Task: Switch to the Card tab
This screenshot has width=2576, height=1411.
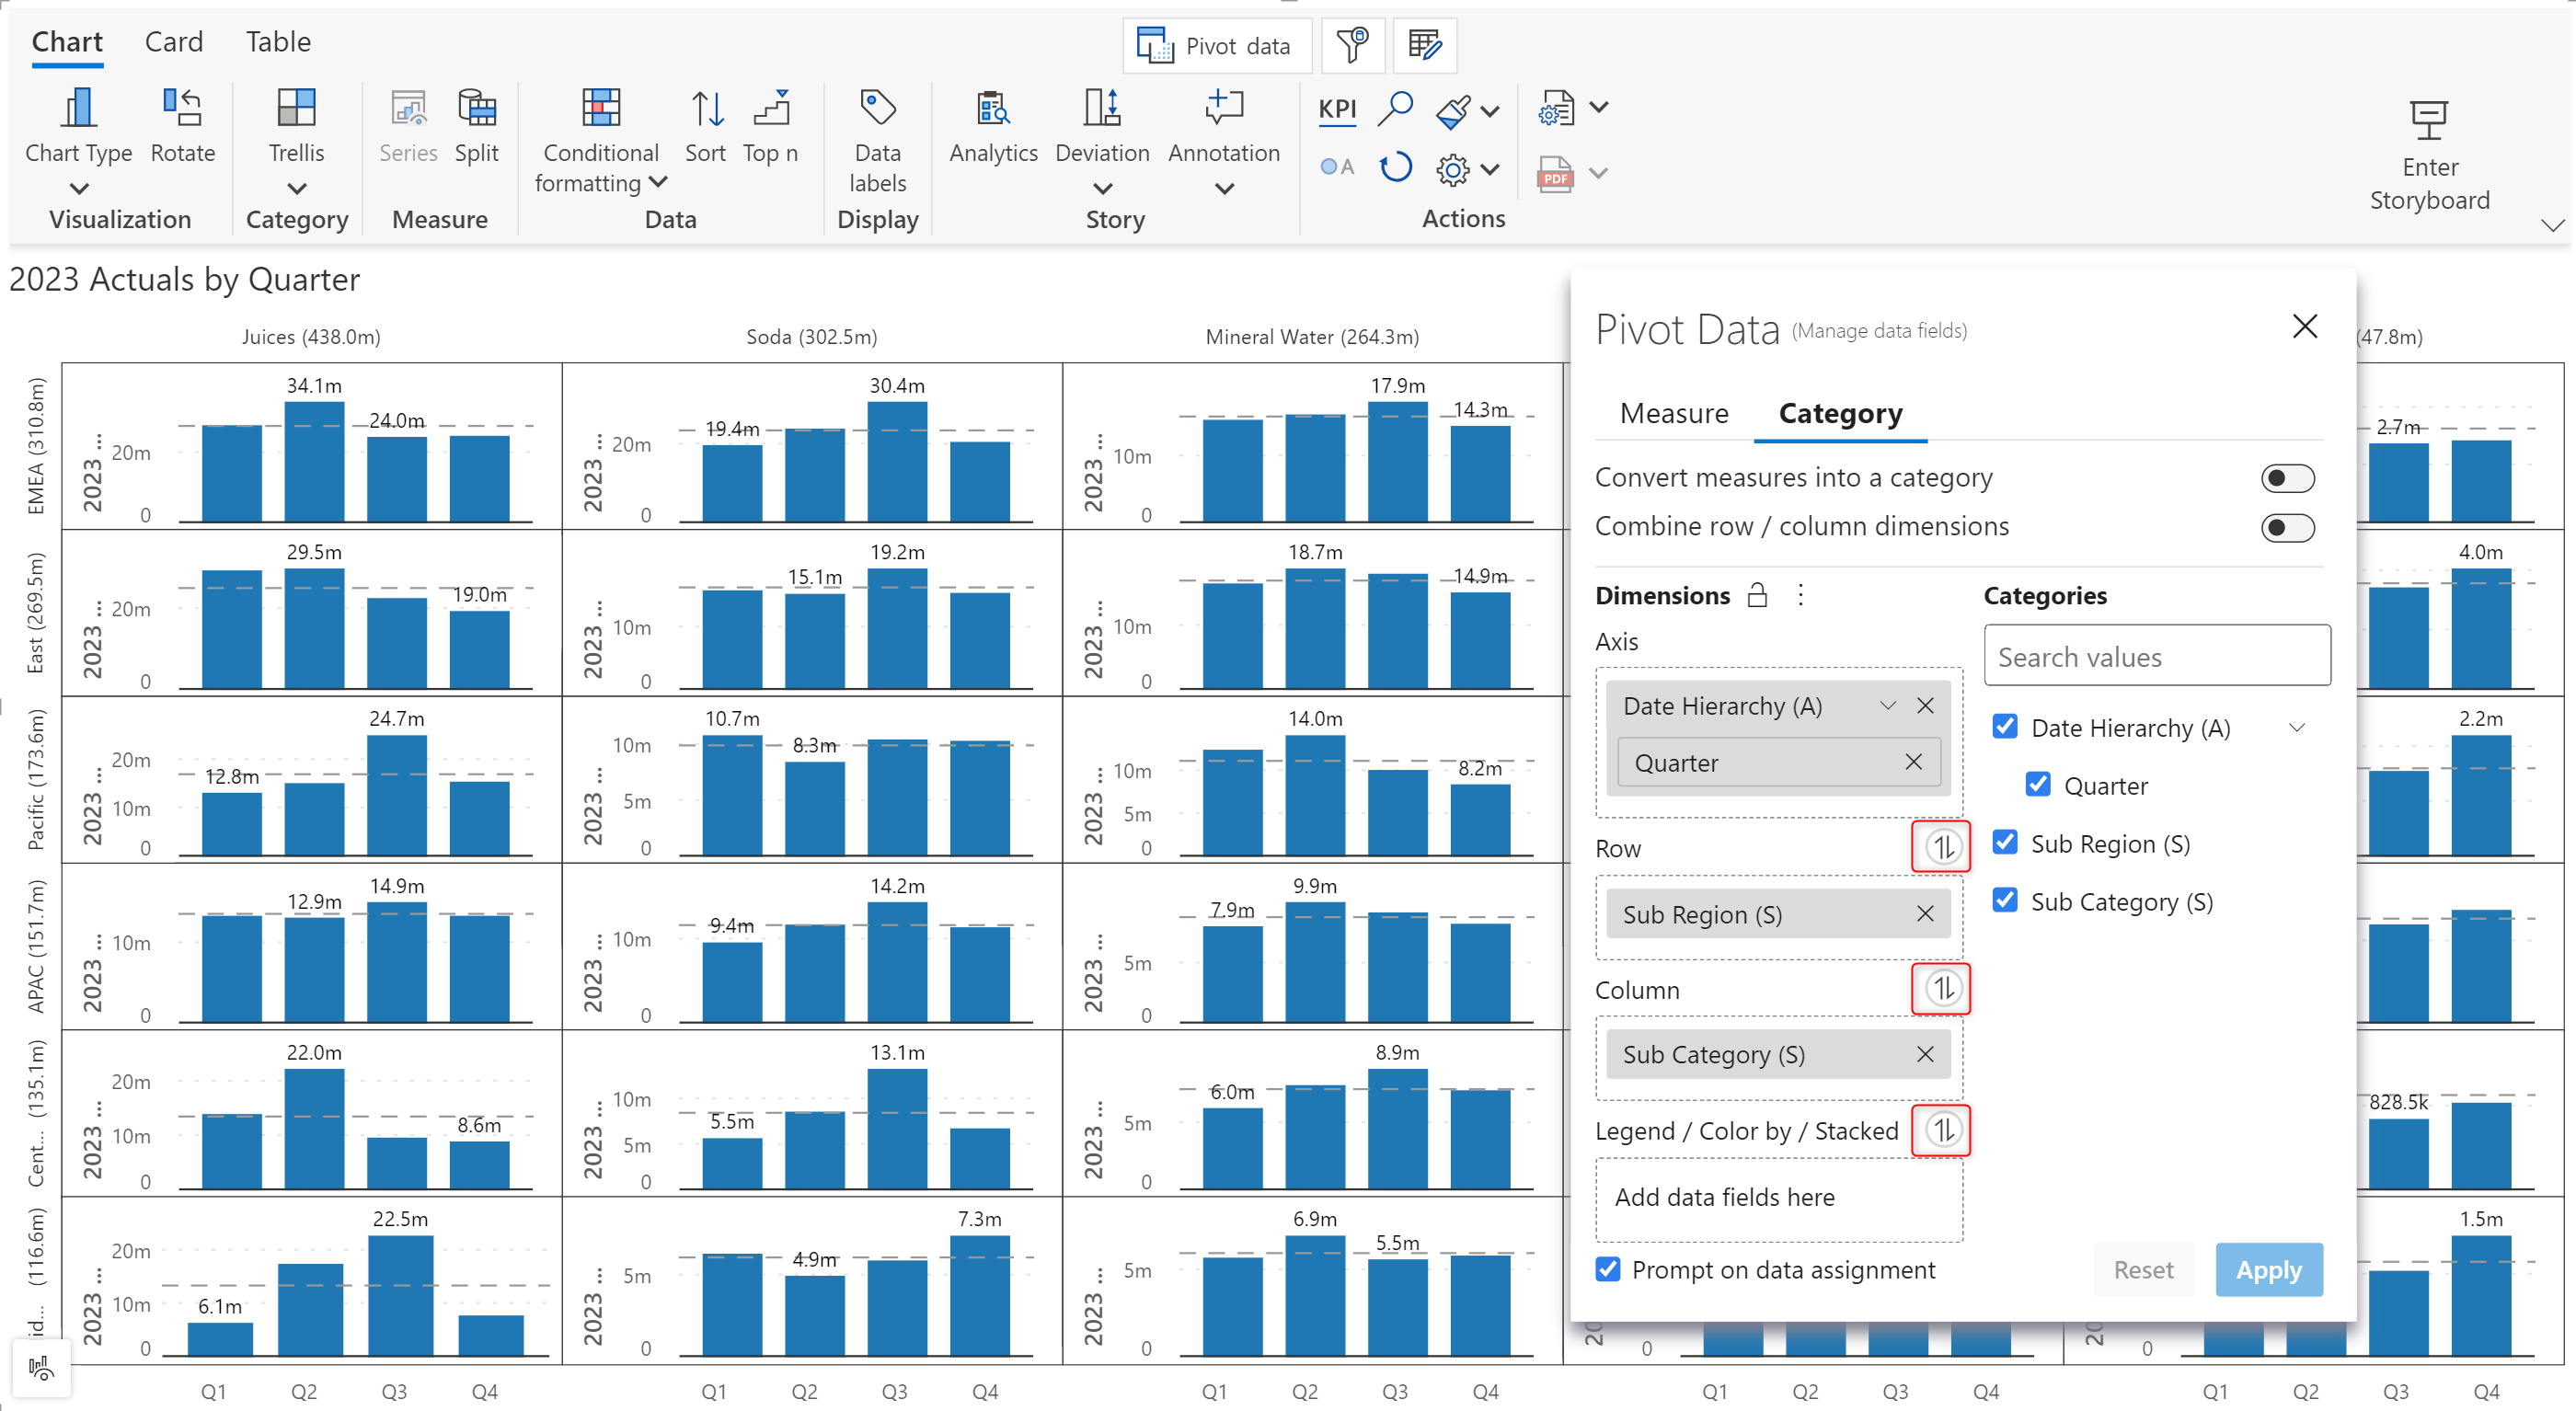Action: coord(174,42)
